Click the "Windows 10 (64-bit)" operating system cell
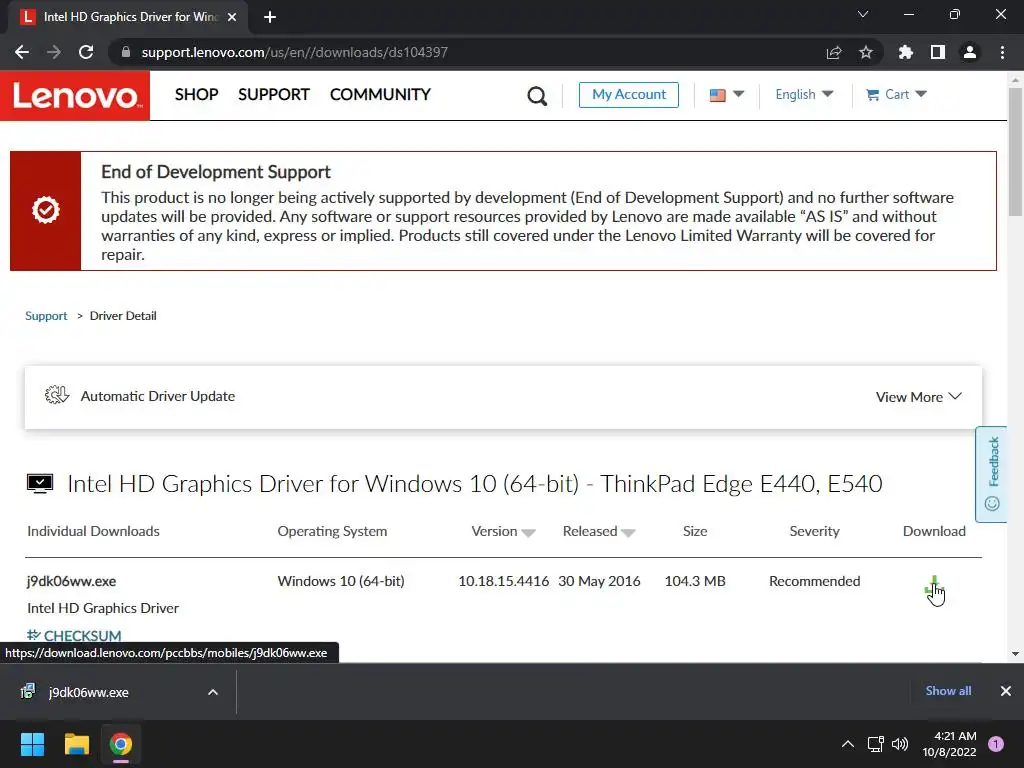 click(x=341, y=581)
